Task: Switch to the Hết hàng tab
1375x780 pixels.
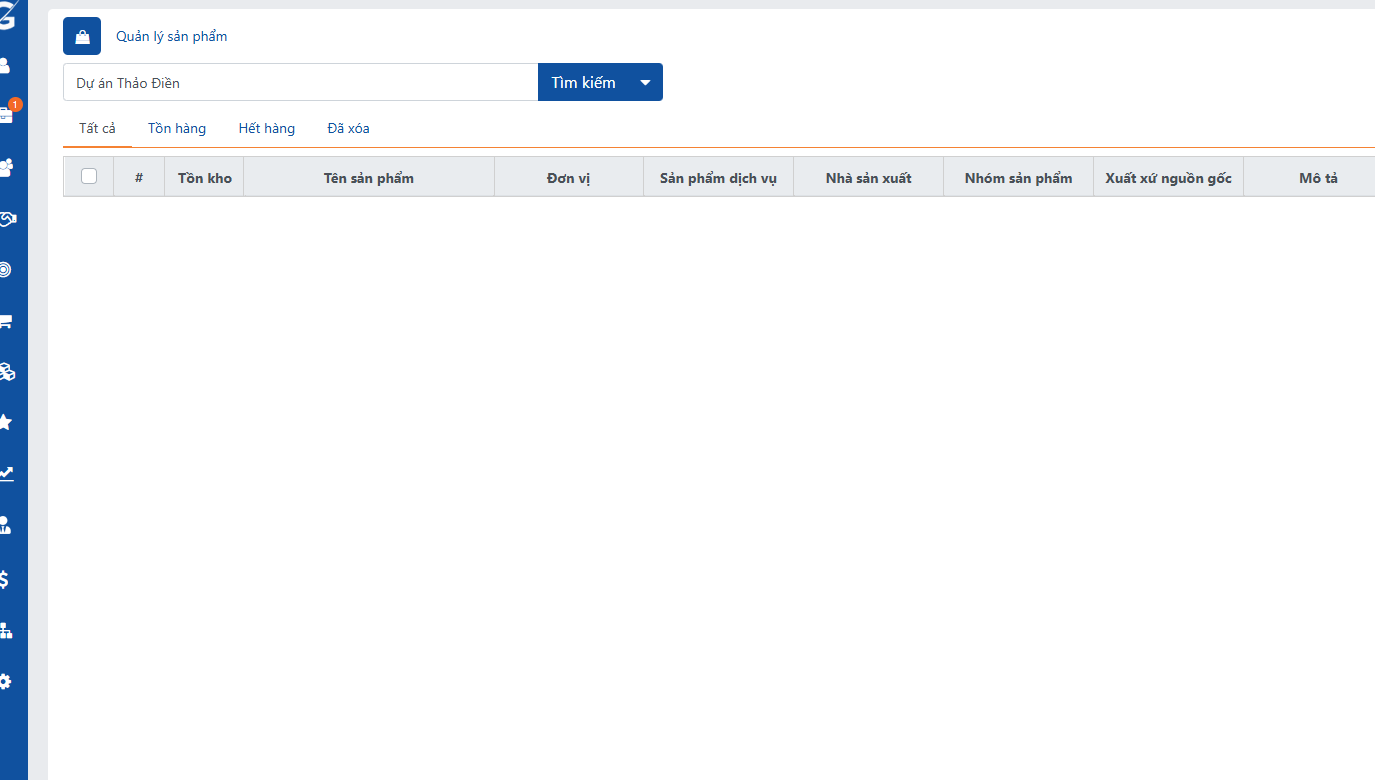Action: pos(267,128)
